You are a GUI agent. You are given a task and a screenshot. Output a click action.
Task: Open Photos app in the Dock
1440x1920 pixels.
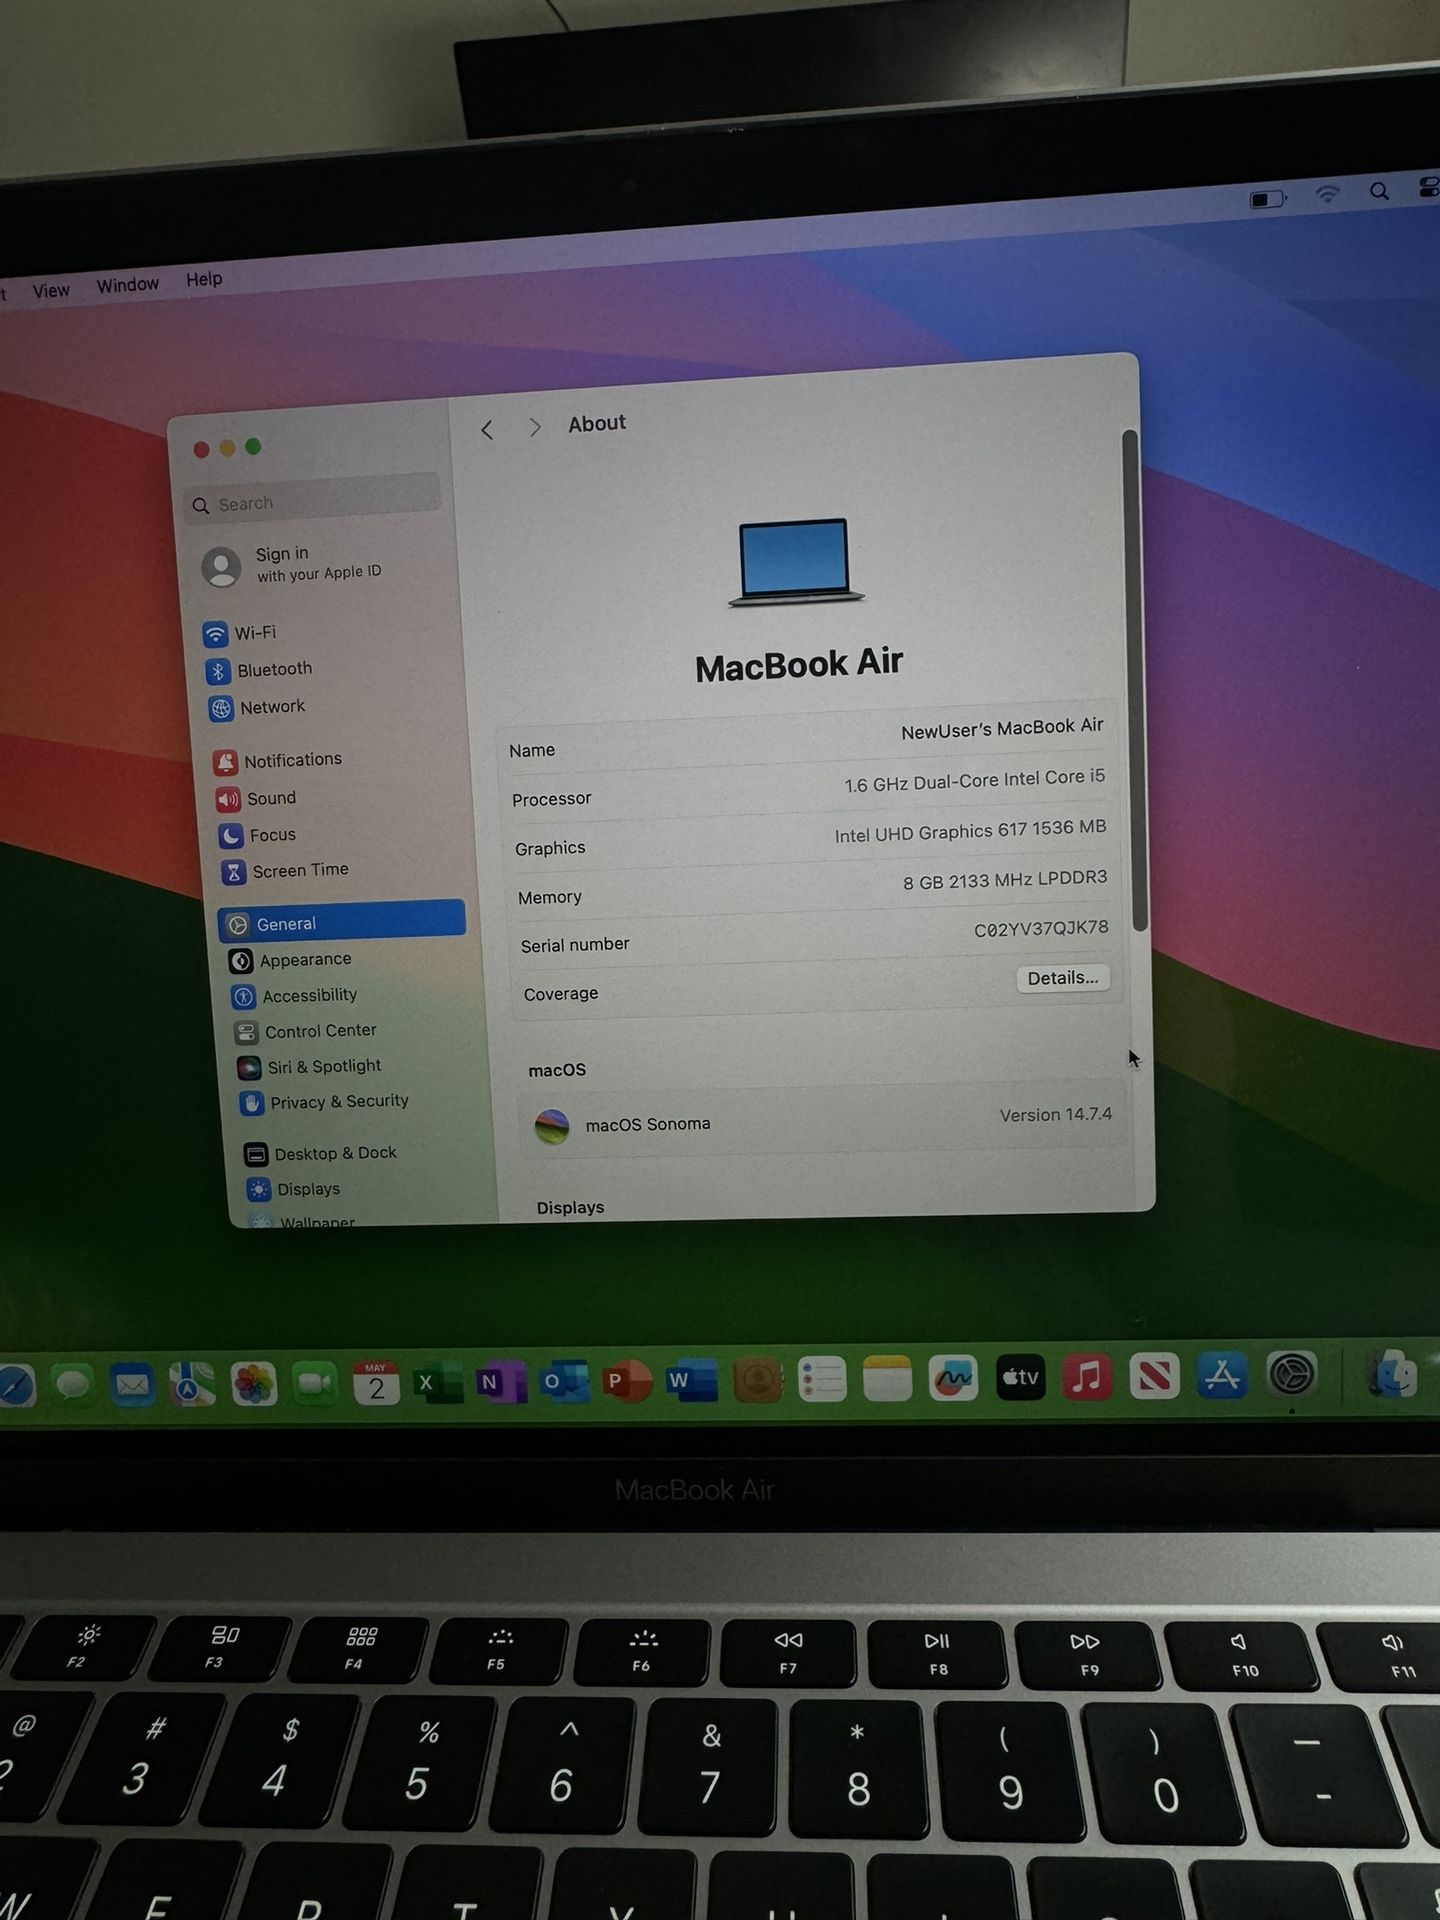tap(254, 1384)
